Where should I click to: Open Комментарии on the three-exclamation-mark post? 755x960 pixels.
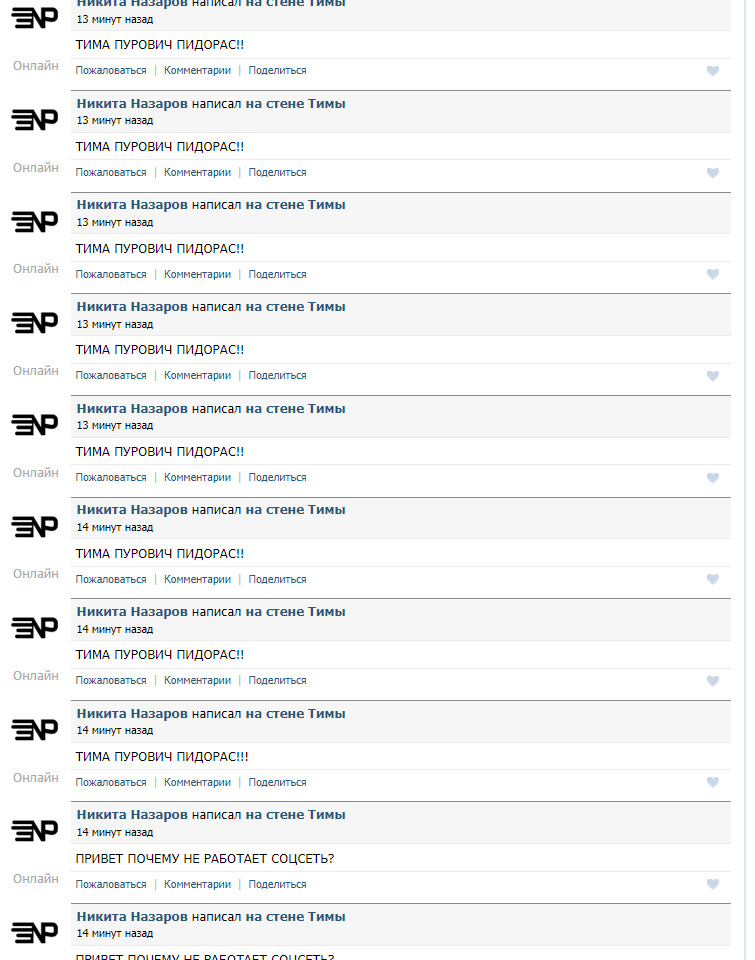[197, 782]
